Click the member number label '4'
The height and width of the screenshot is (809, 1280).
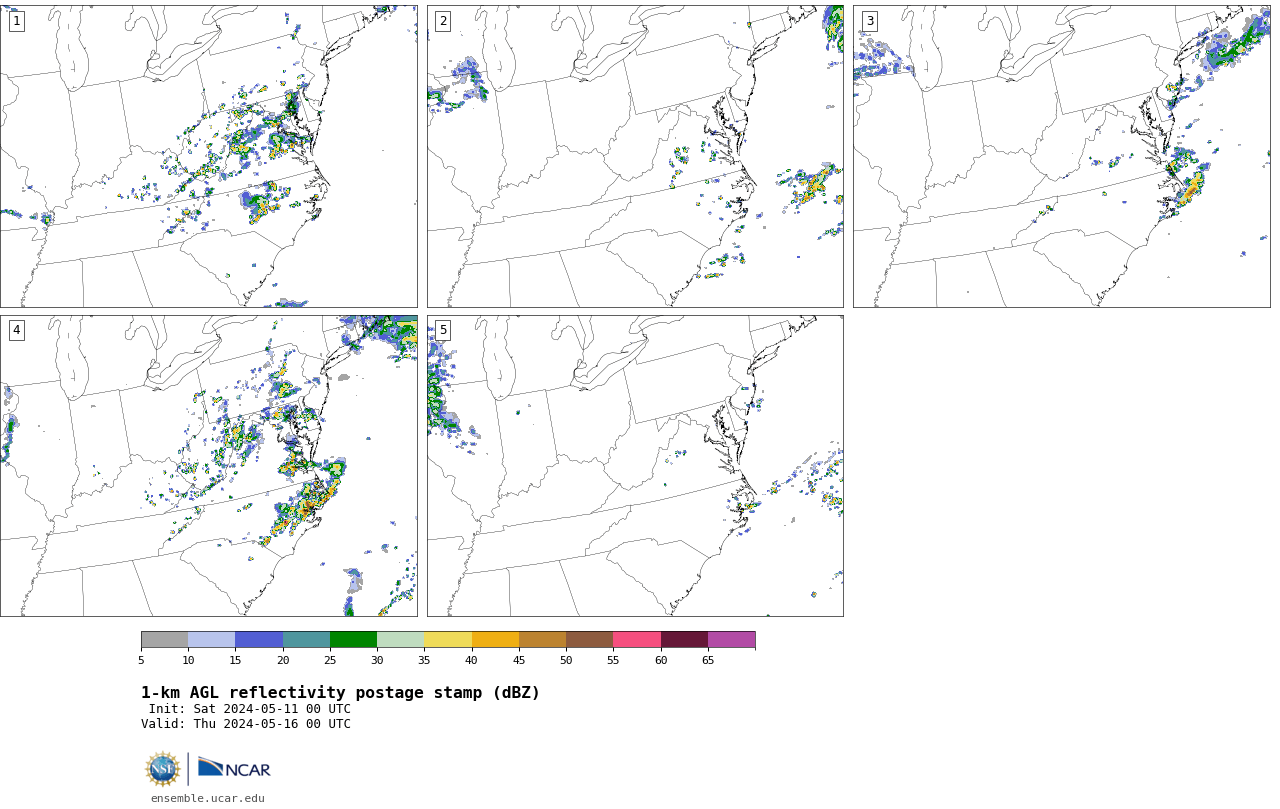16,330
